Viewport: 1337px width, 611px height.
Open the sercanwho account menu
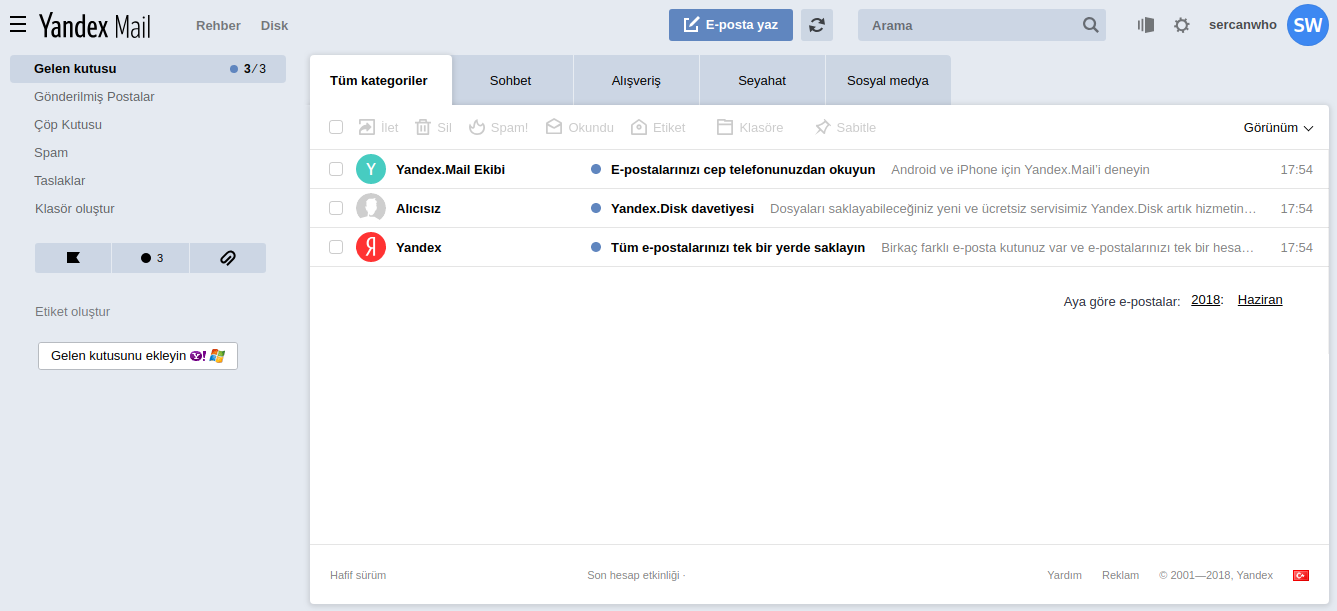[x=1243, y=25]
